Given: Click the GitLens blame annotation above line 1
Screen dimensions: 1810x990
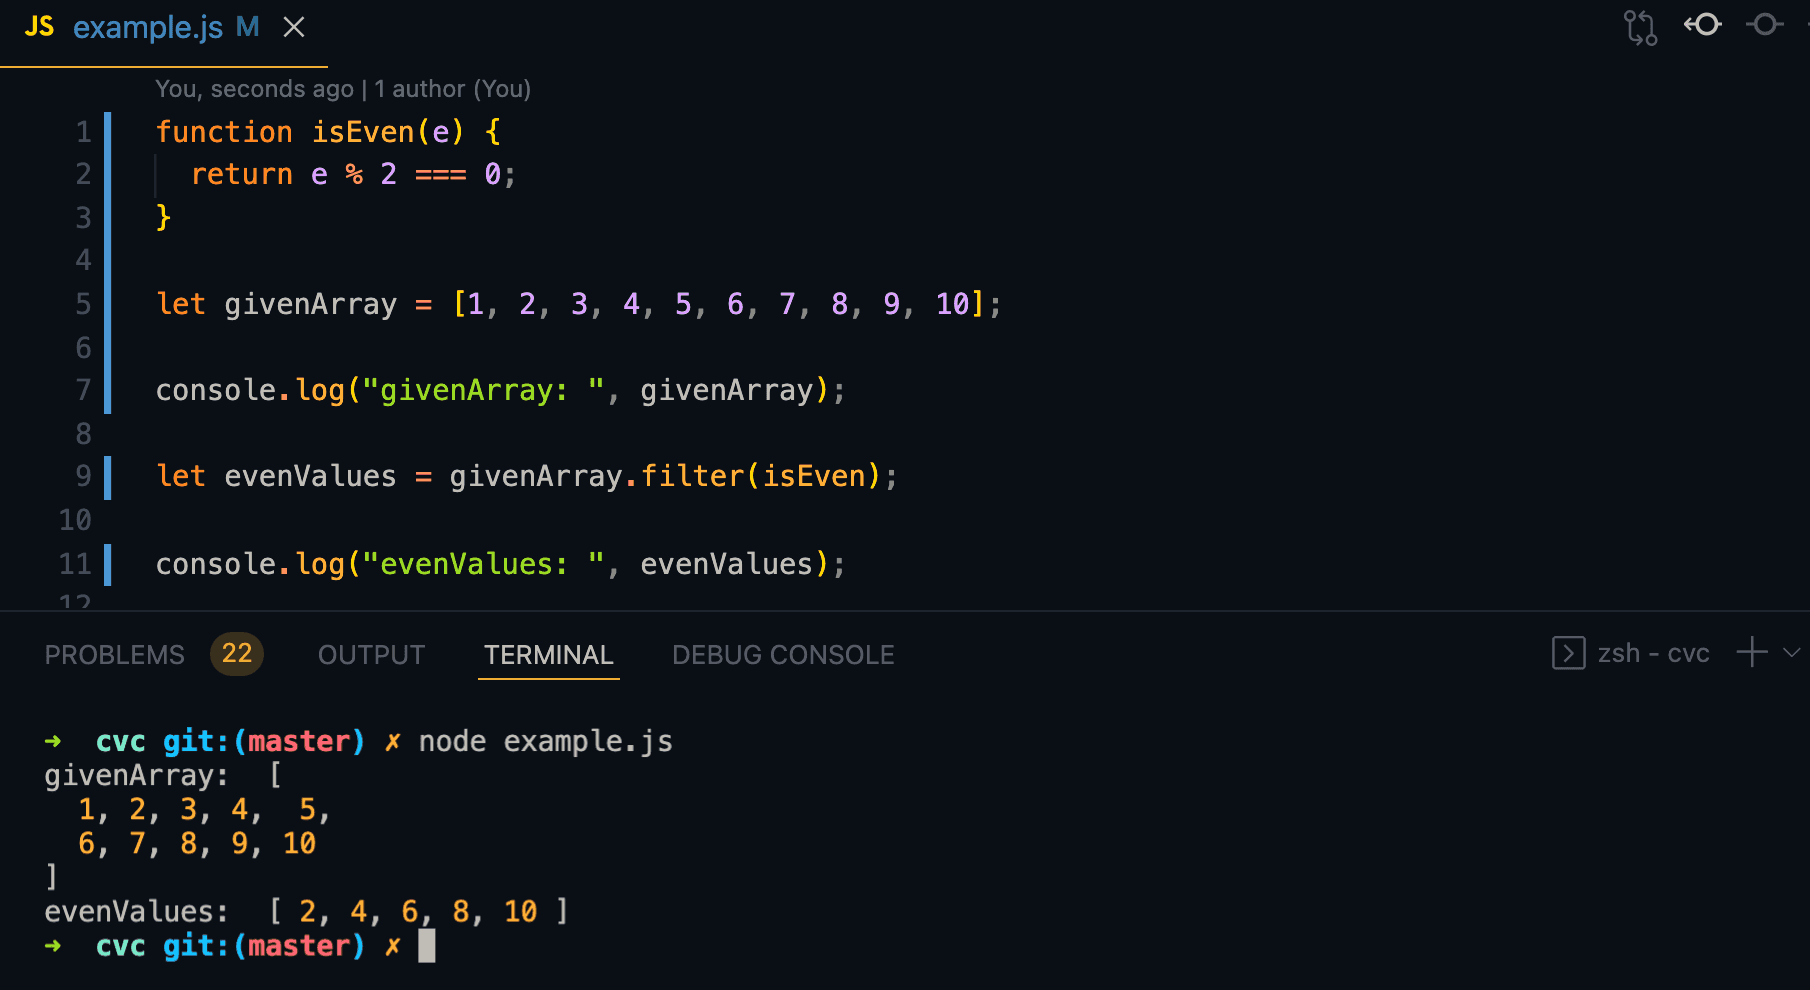Looking at the screenshot, I should point(343,89).
